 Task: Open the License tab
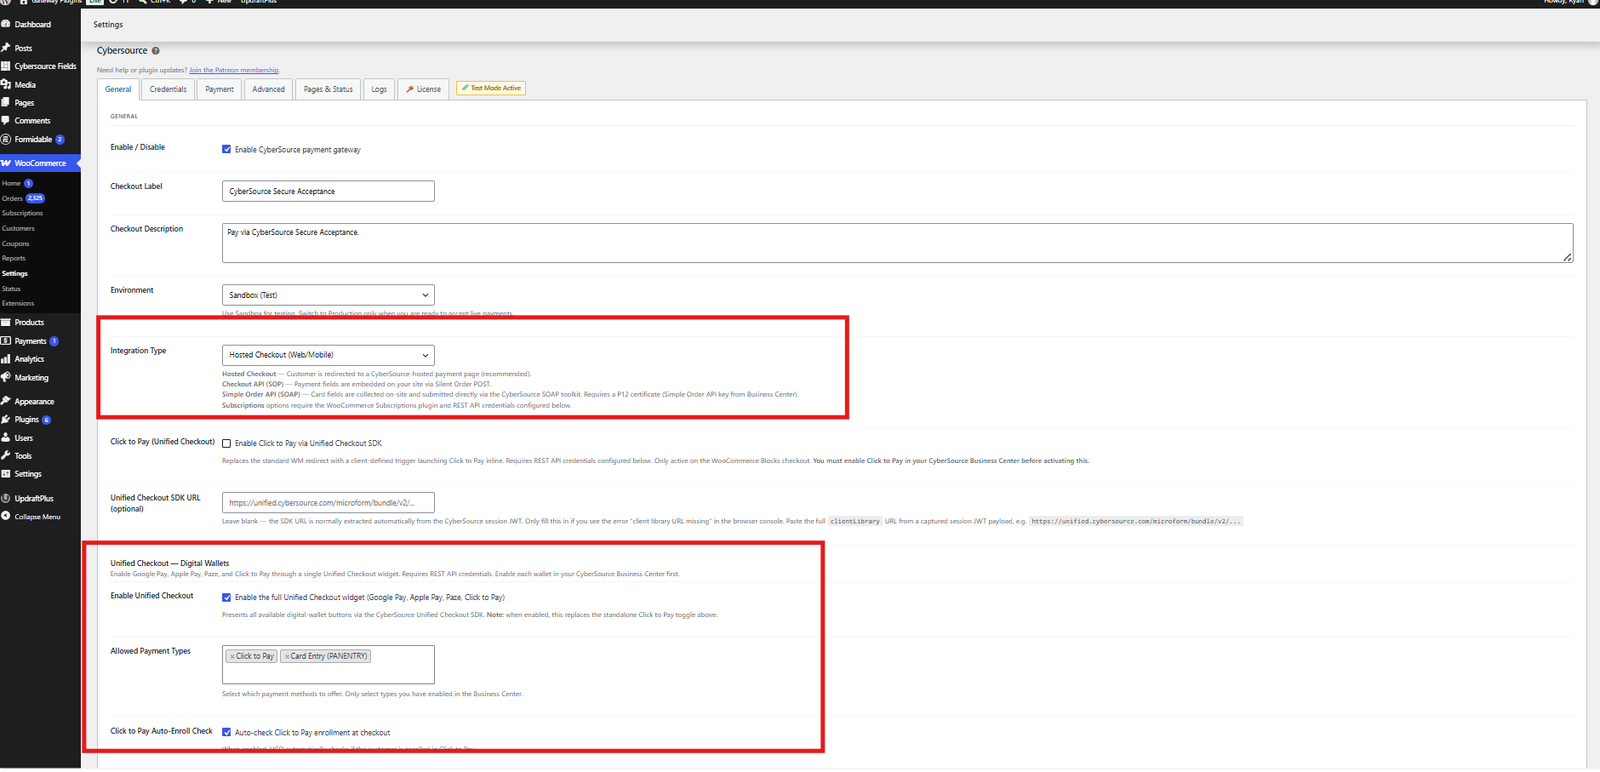coord(423,89)
